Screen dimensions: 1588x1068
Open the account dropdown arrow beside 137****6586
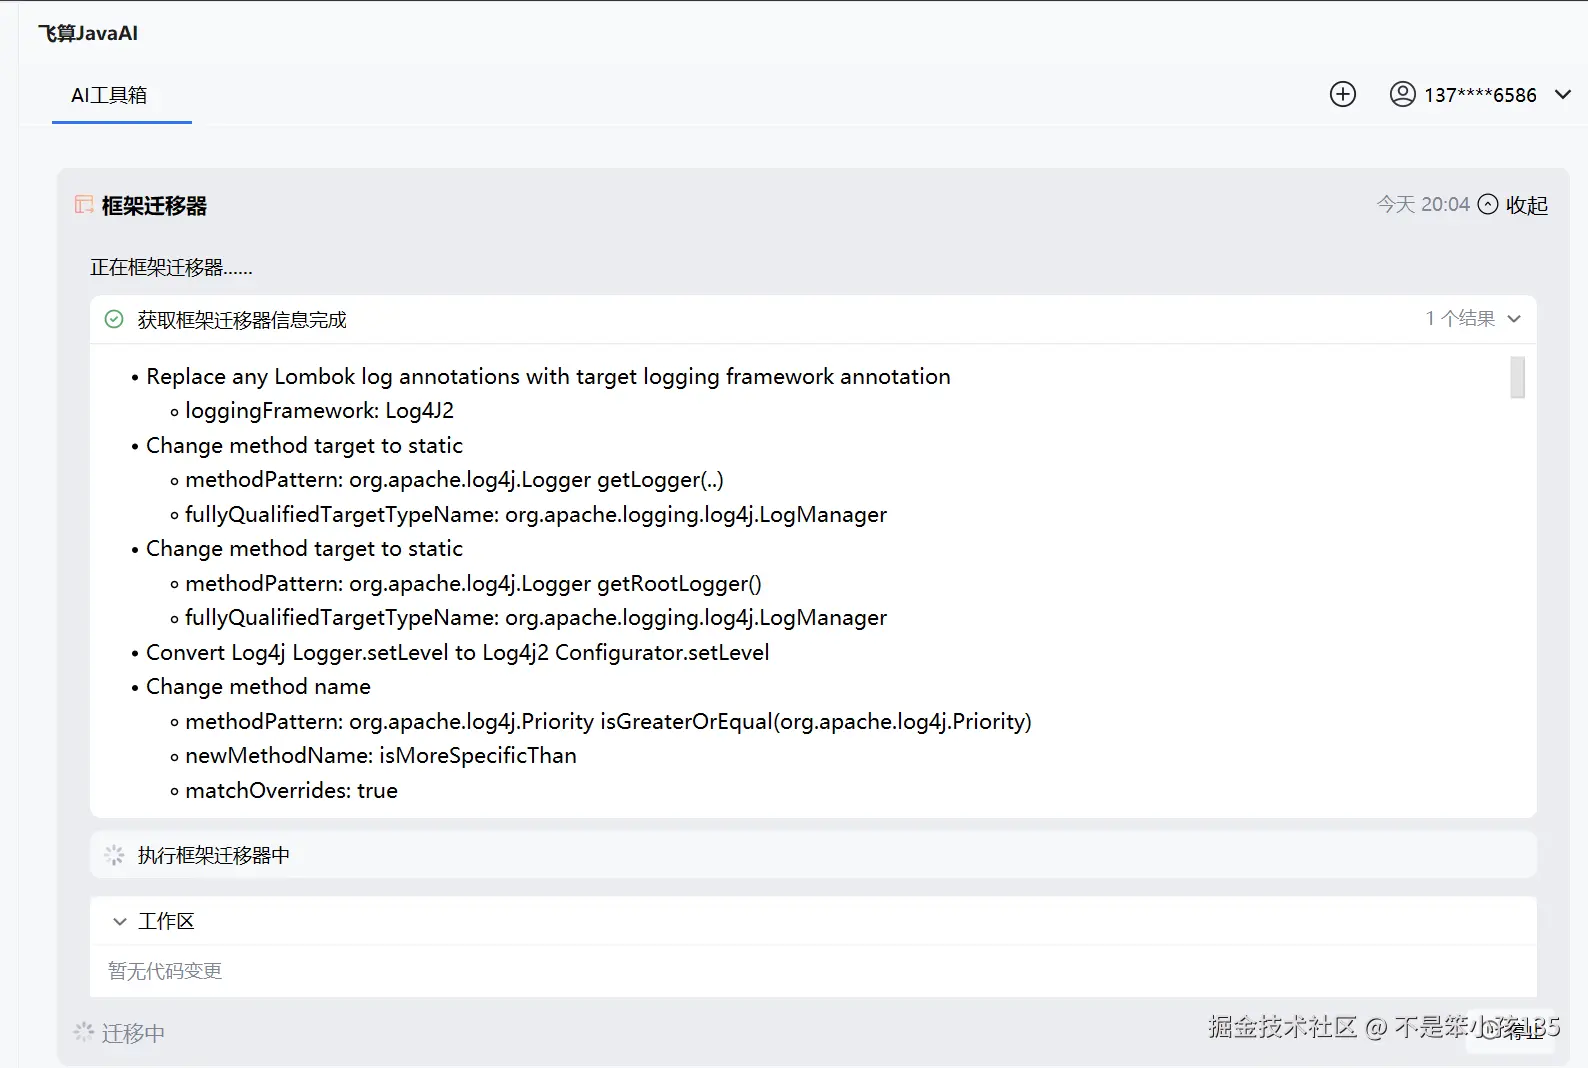(1563, 95)
